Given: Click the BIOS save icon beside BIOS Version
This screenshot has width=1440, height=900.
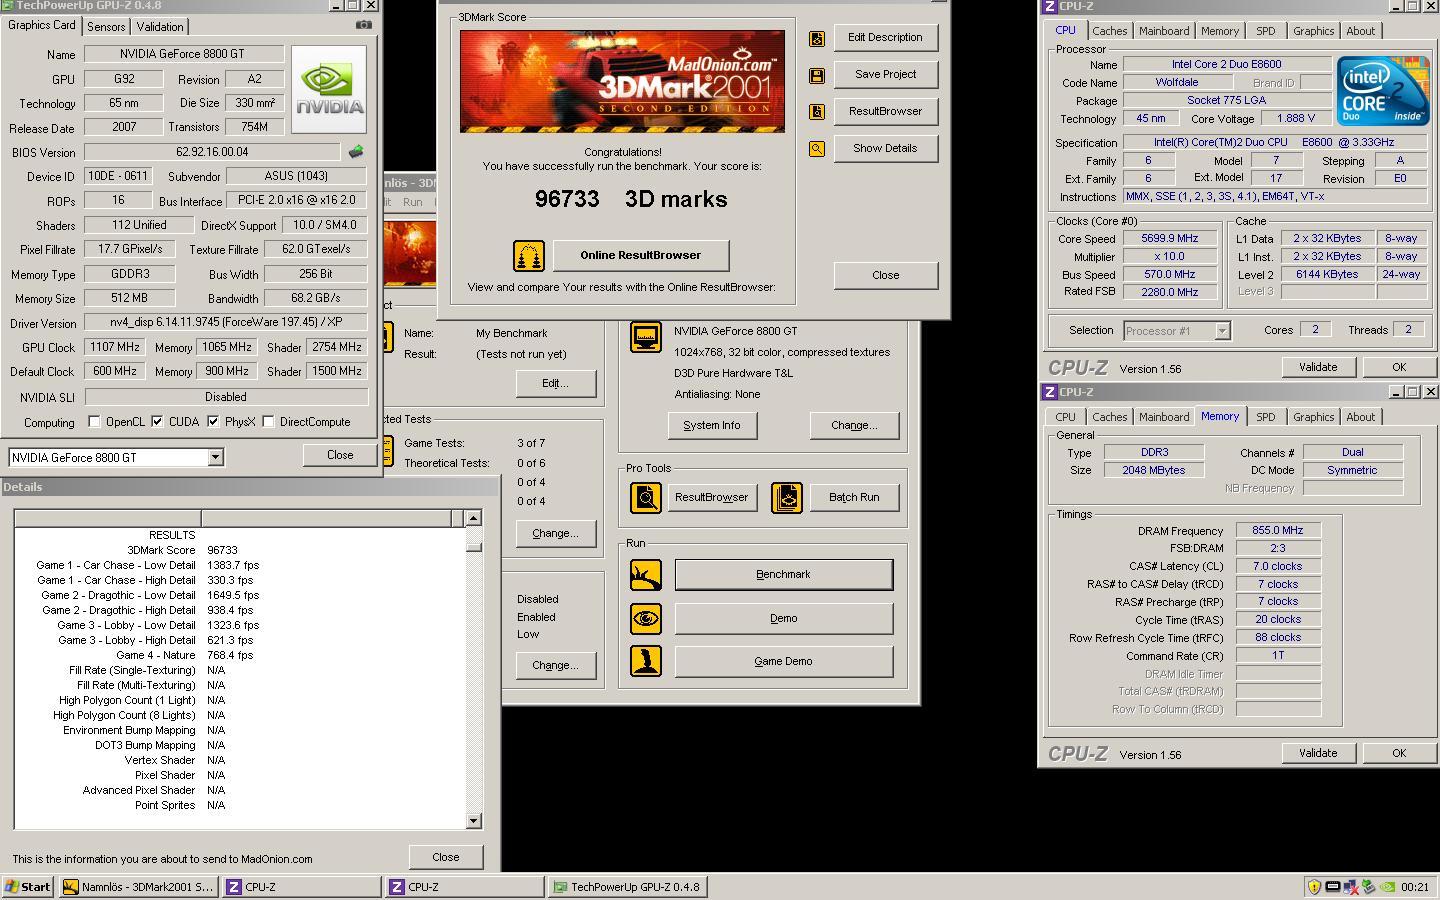Looking at the screenshot, I should pos(356,152).
